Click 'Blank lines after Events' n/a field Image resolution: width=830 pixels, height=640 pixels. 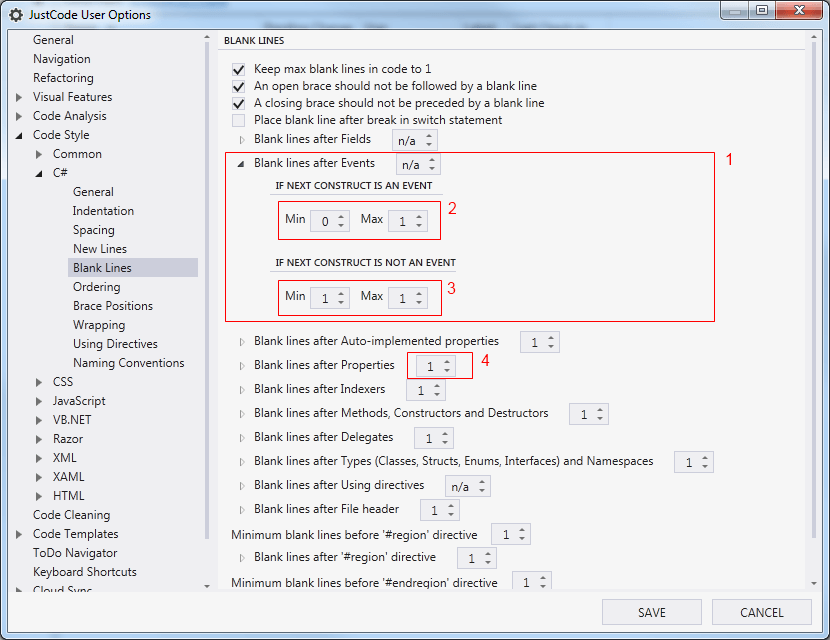tap(418, 164)
